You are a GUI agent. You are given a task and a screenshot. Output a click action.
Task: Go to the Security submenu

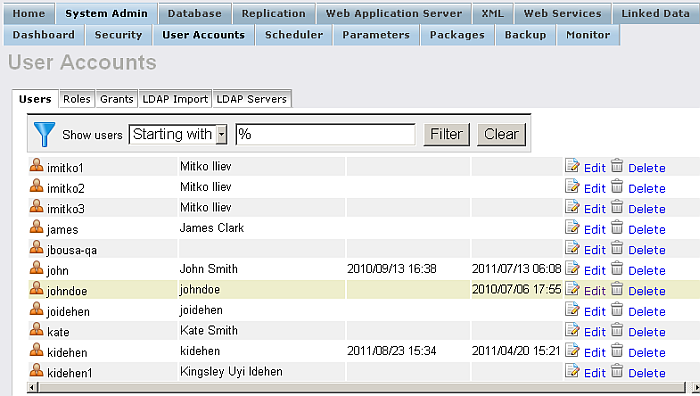pyautogui.click(x=118, y=35)
